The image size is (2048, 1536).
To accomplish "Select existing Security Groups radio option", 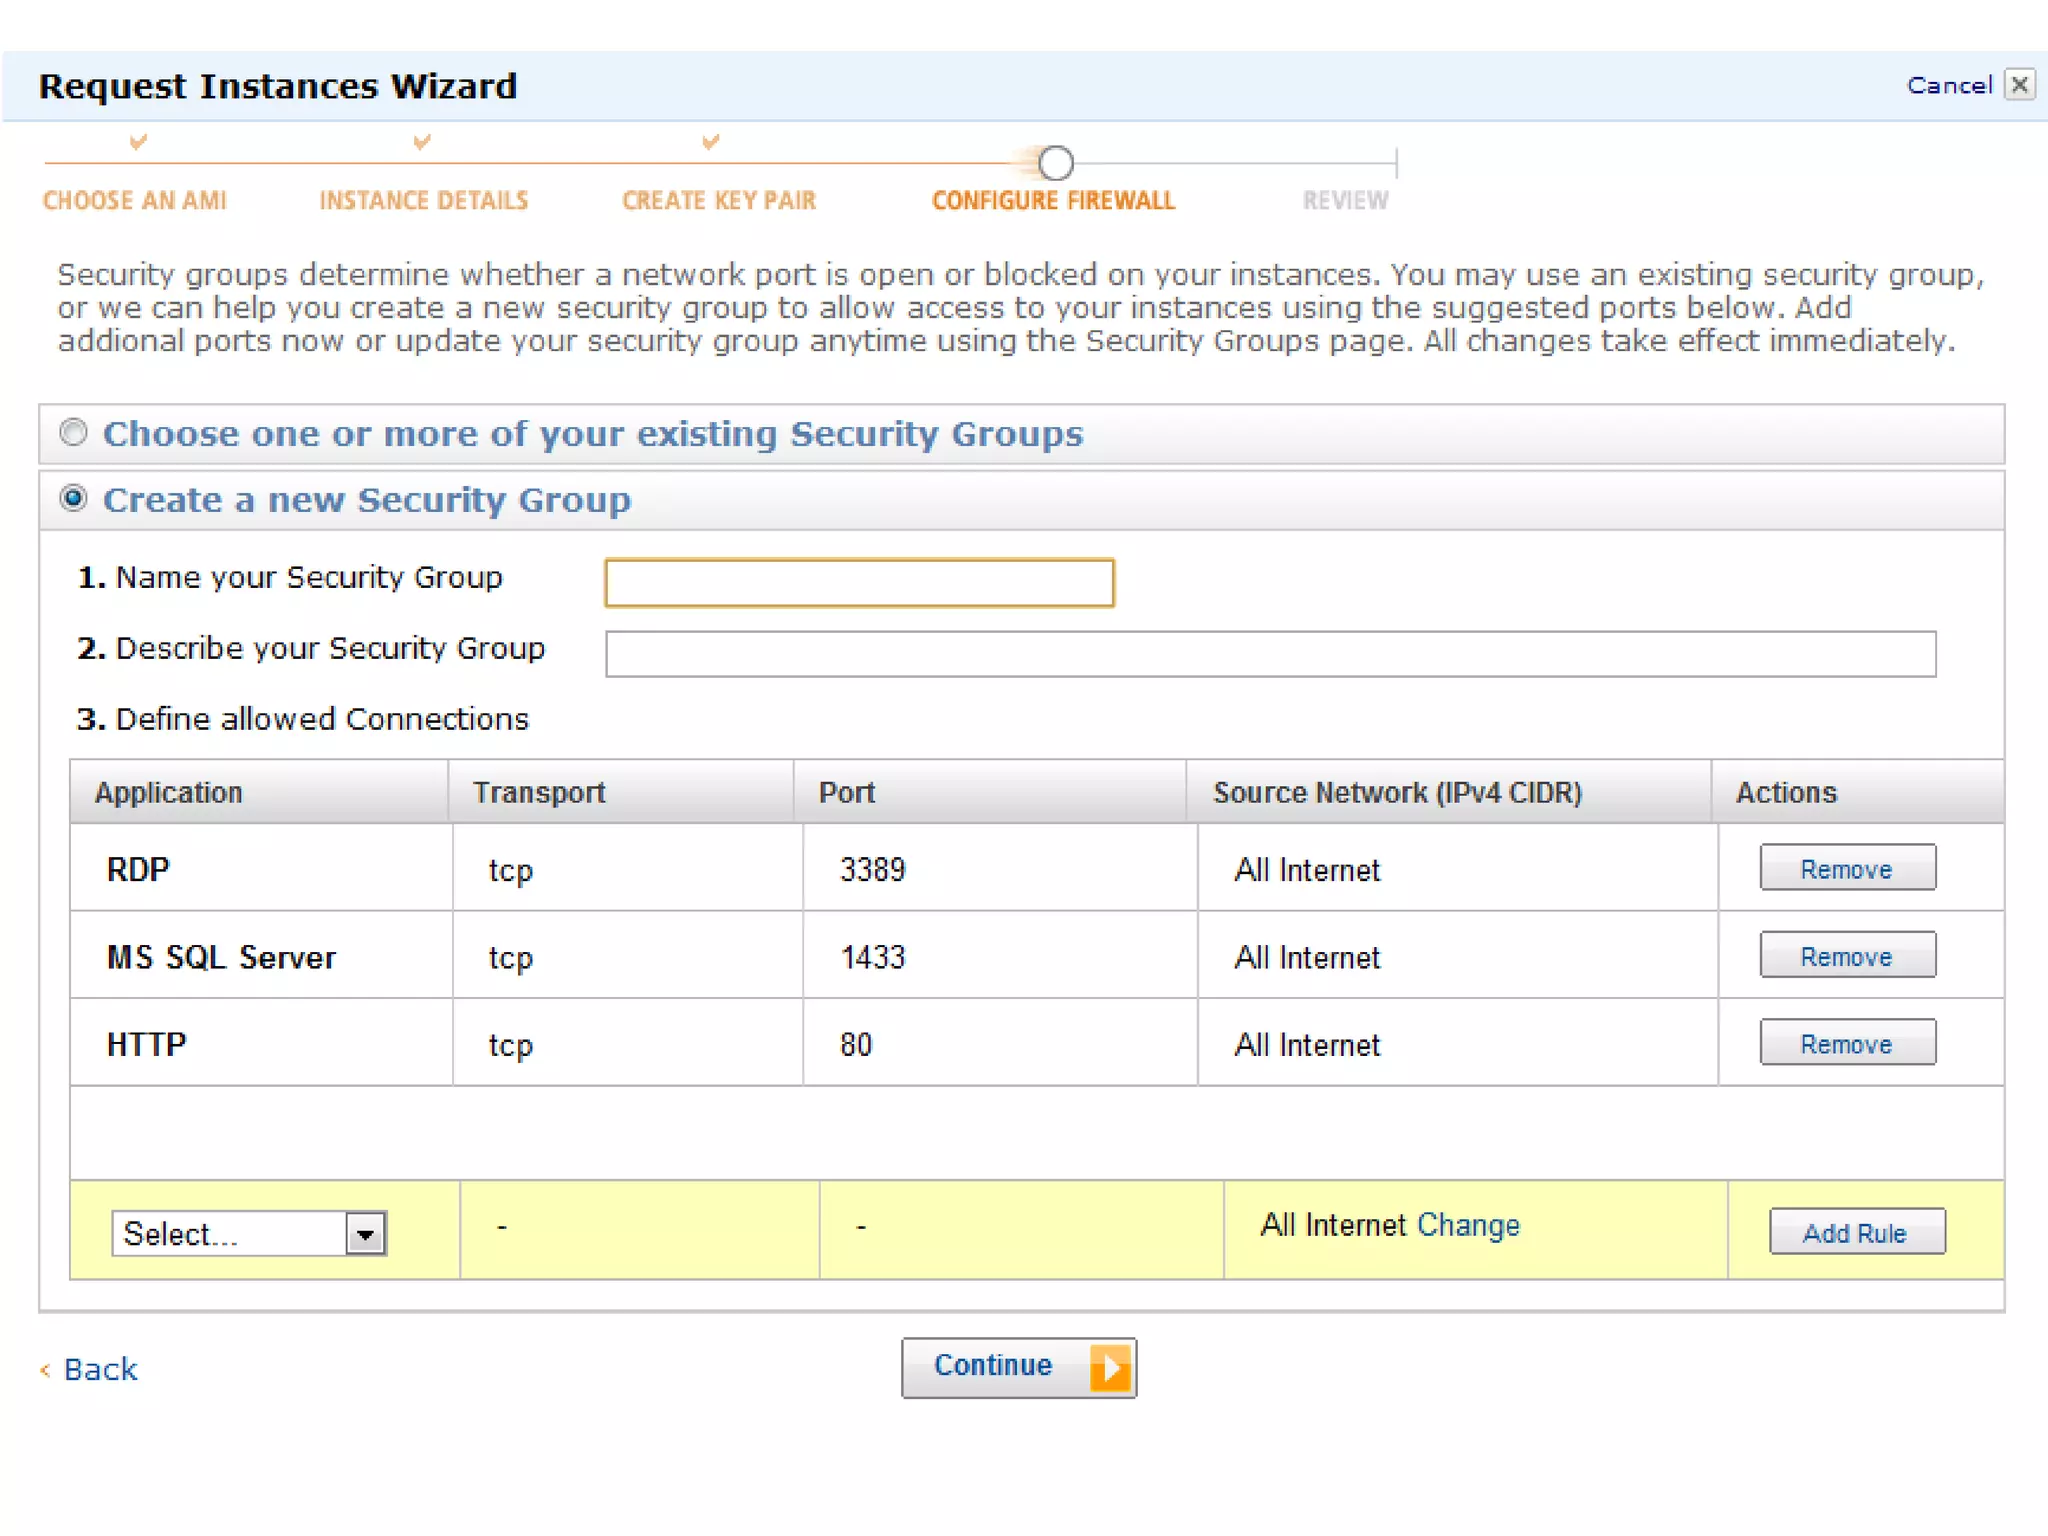I will click(73, 432).
